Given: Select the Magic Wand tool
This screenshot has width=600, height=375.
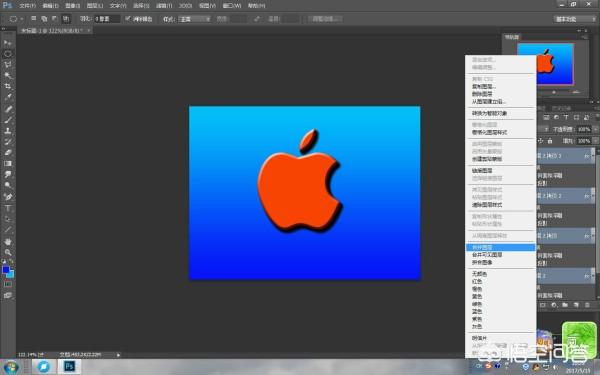Looking at the screenshot, I should click(8, 76).
